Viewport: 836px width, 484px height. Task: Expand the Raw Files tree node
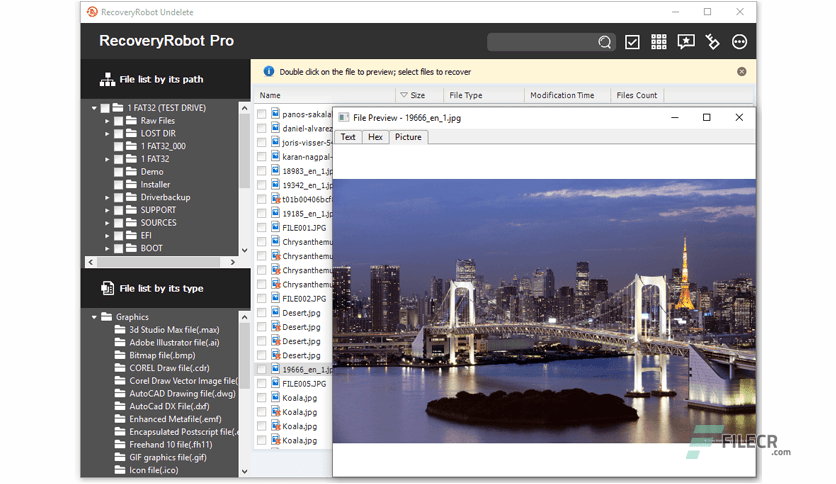[107, 121]
